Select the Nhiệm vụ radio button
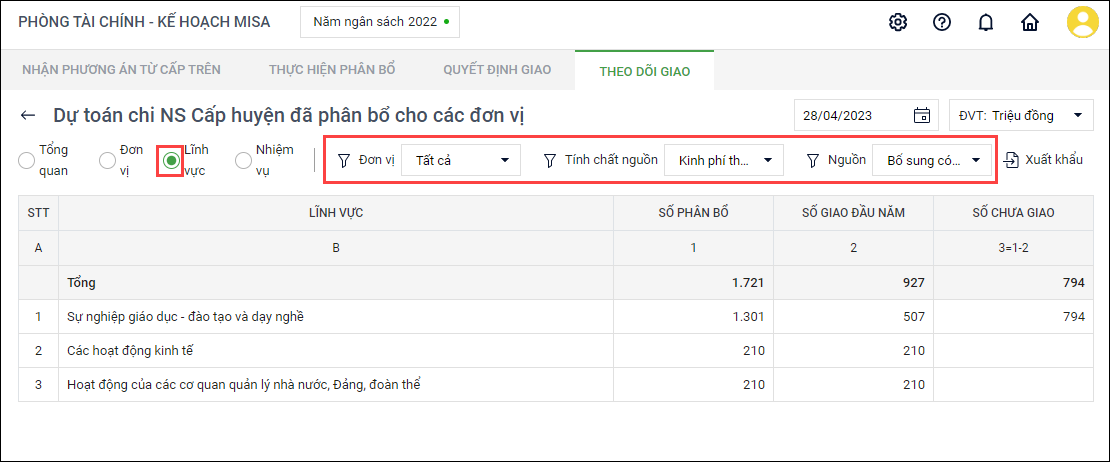This screenshot has height=462, width=1110. (x=243, y=160)
